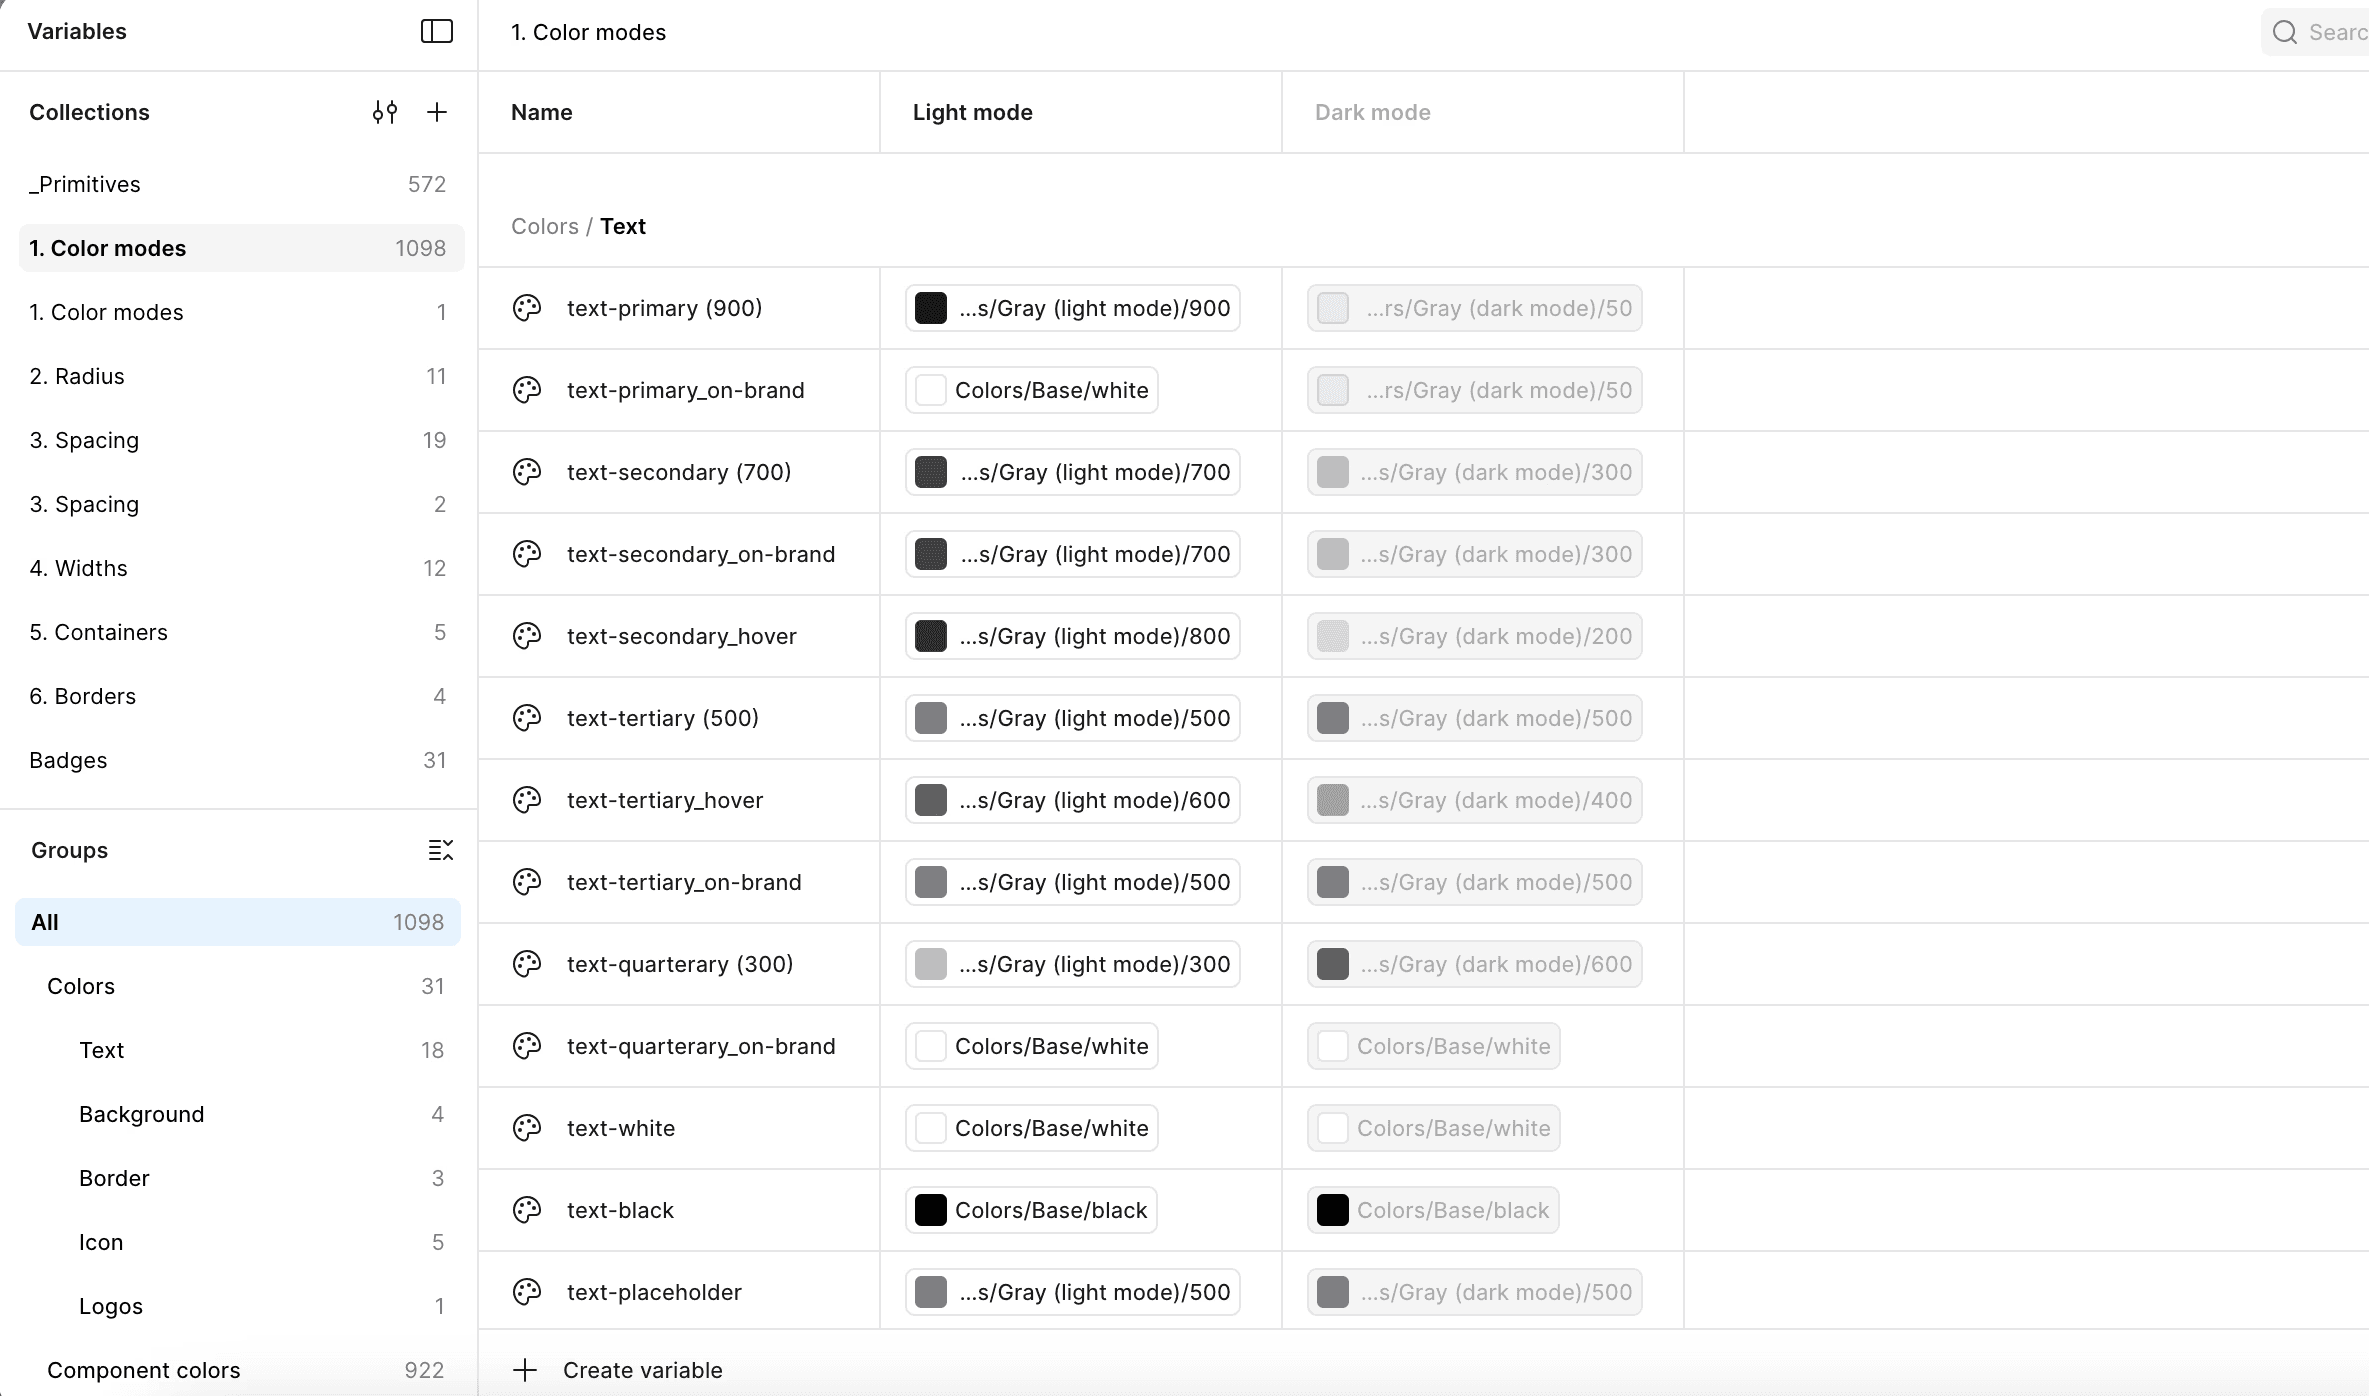The height and width of the screenshot is (1396, 2369).
Task: Open collection settings sliders icon
Action: [385, 112]
